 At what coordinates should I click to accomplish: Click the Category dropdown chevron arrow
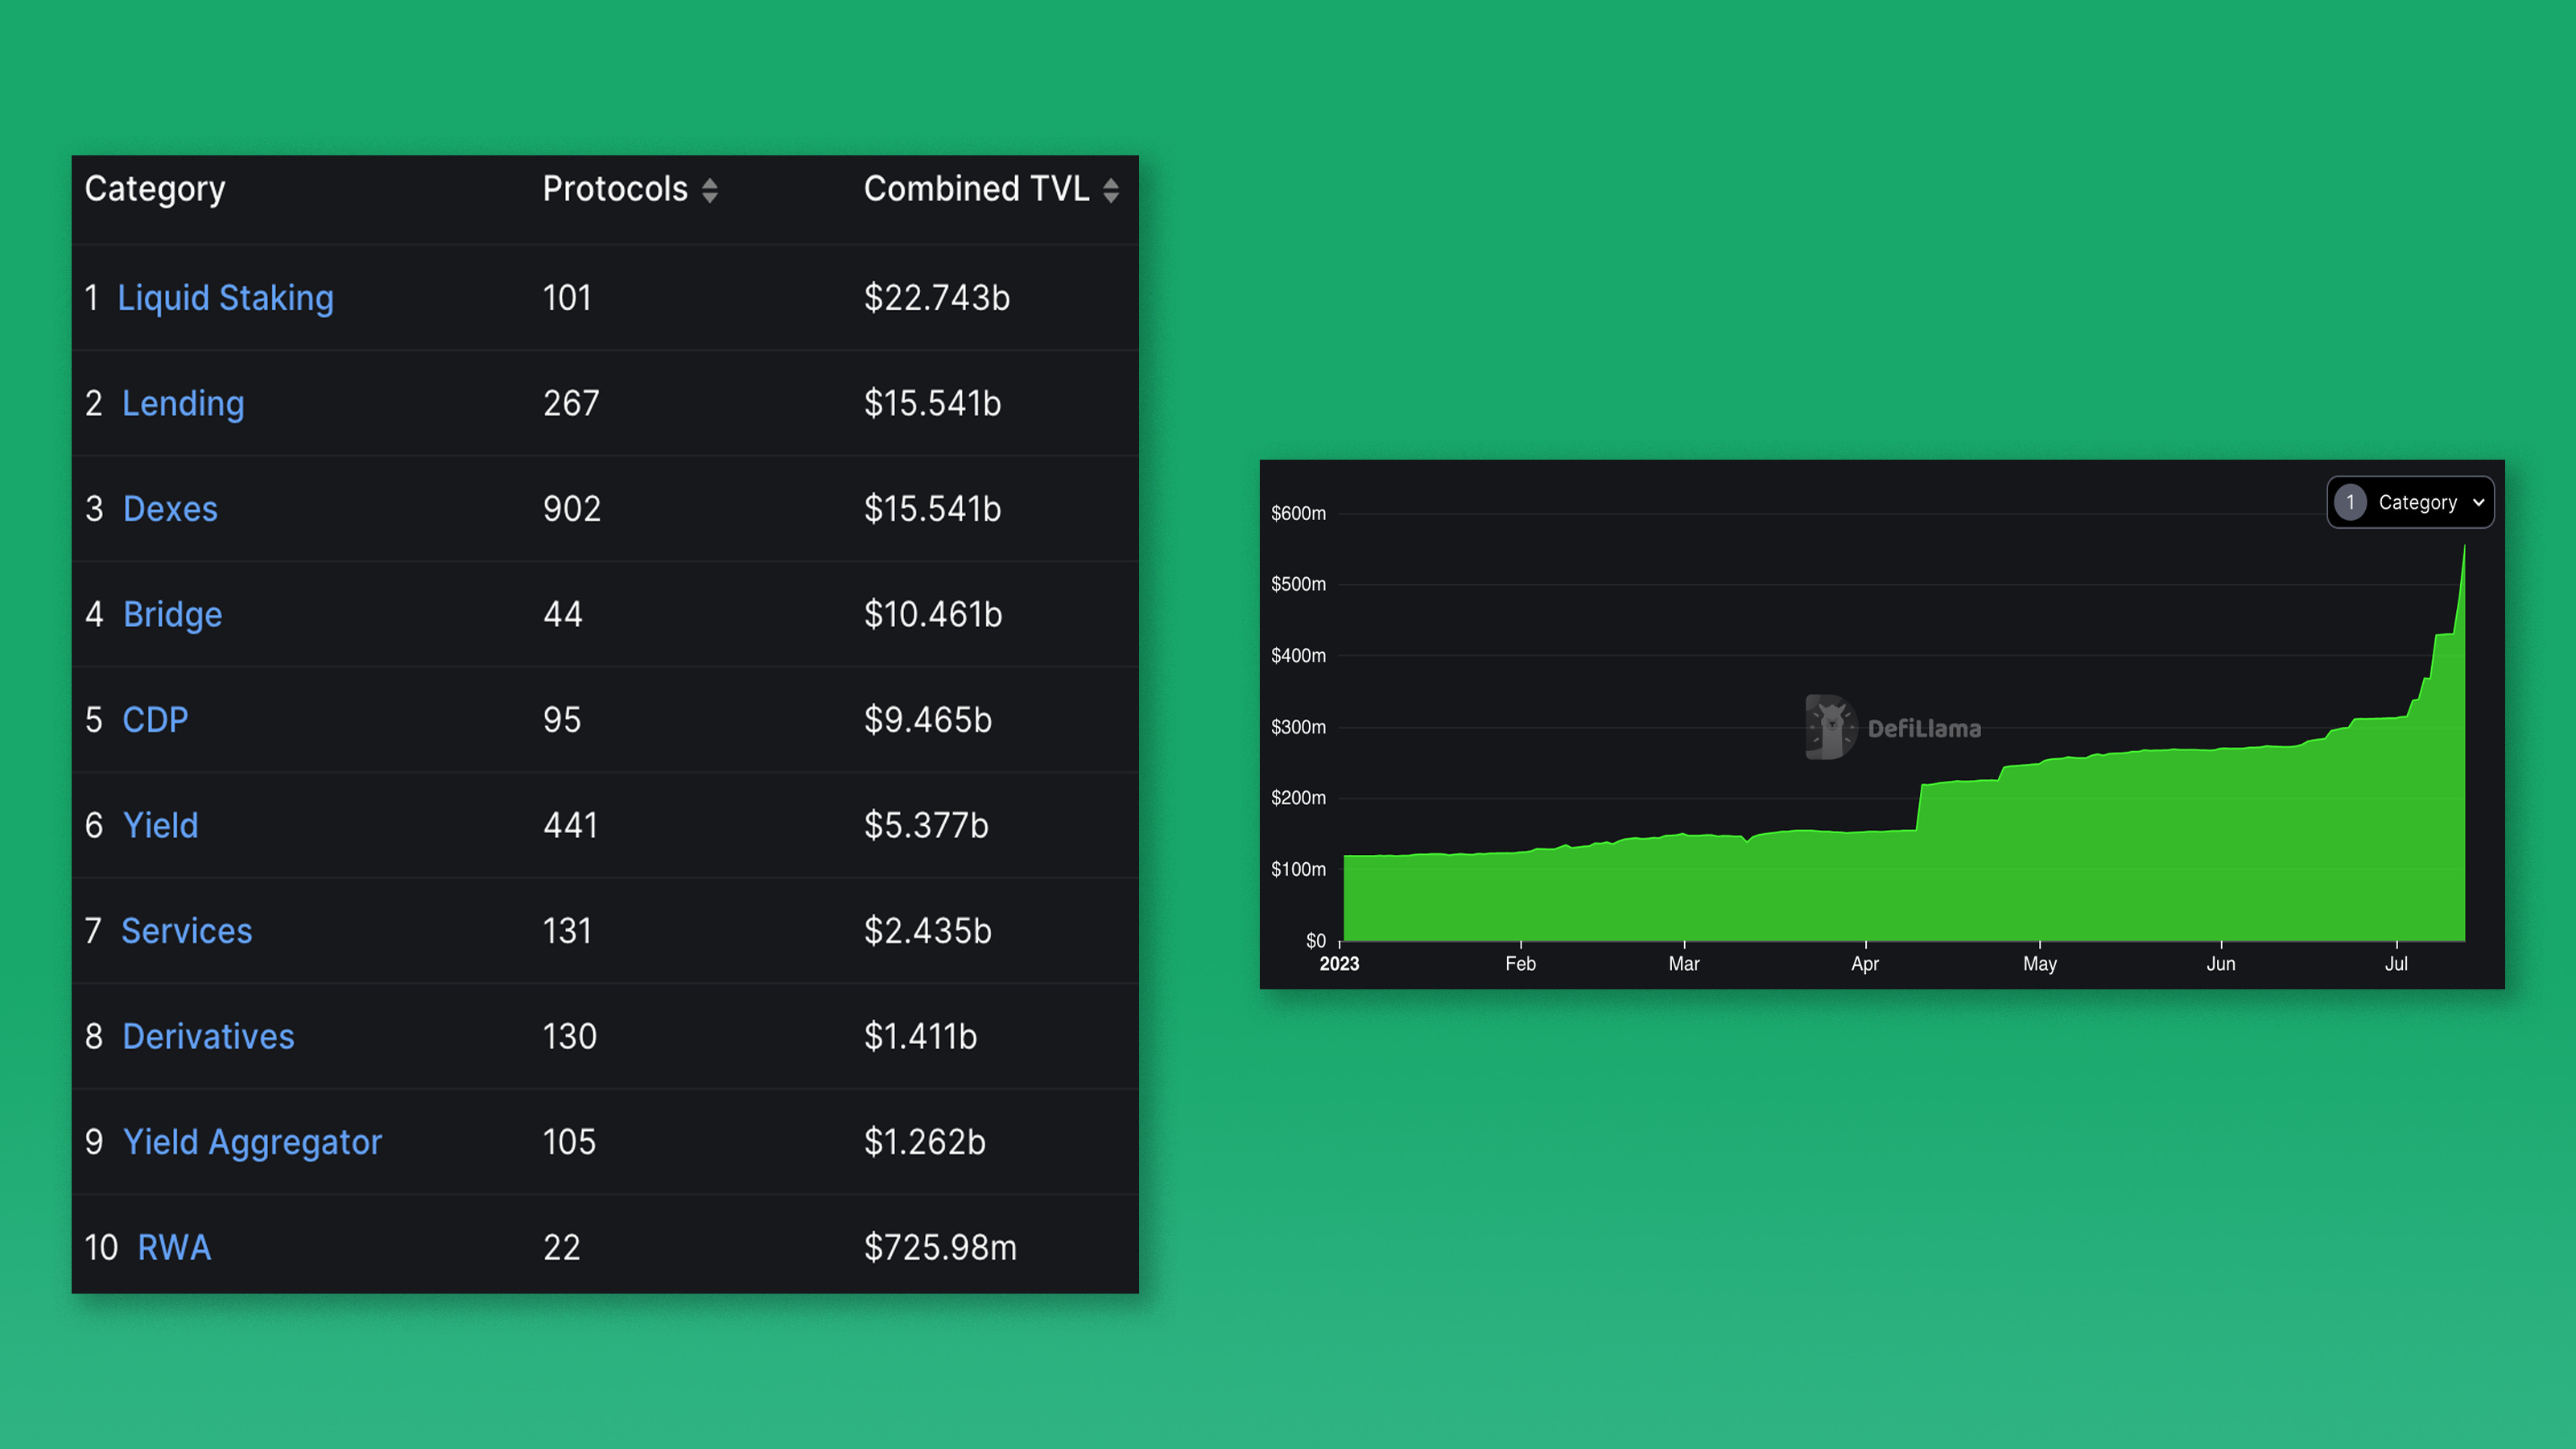pos(2478,503)
